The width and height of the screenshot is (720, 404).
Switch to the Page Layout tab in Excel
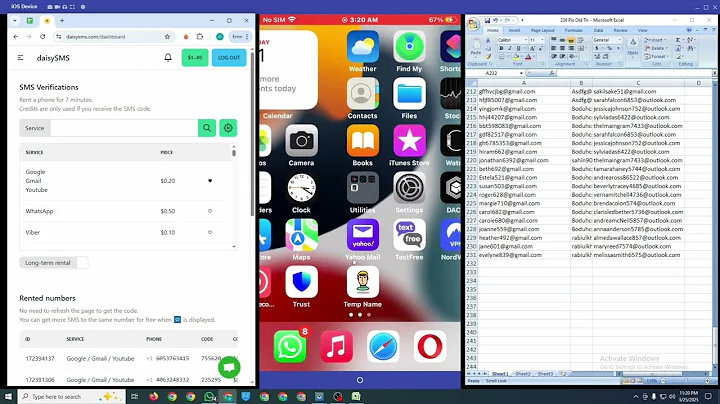pos(542,30)
